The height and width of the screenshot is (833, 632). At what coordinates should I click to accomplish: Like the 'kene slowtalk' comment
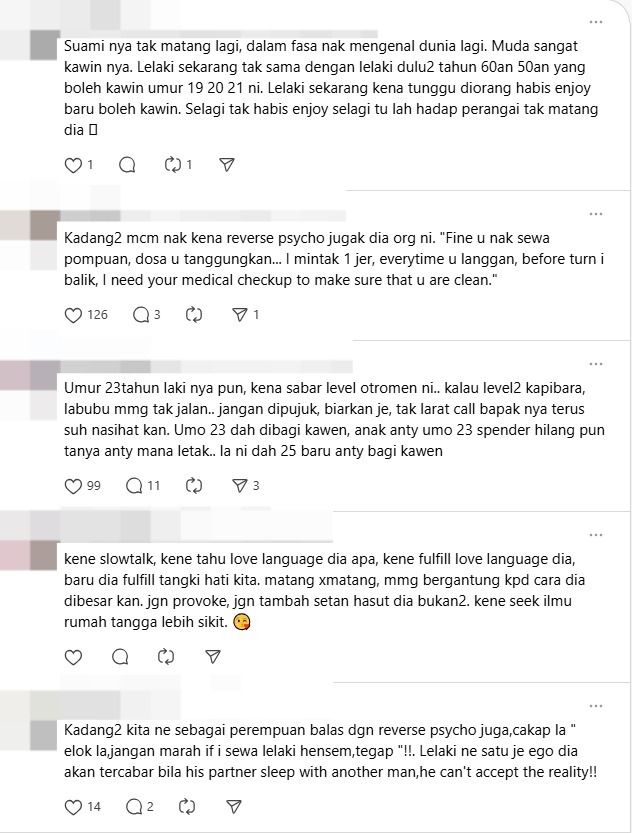coord(73,657)
